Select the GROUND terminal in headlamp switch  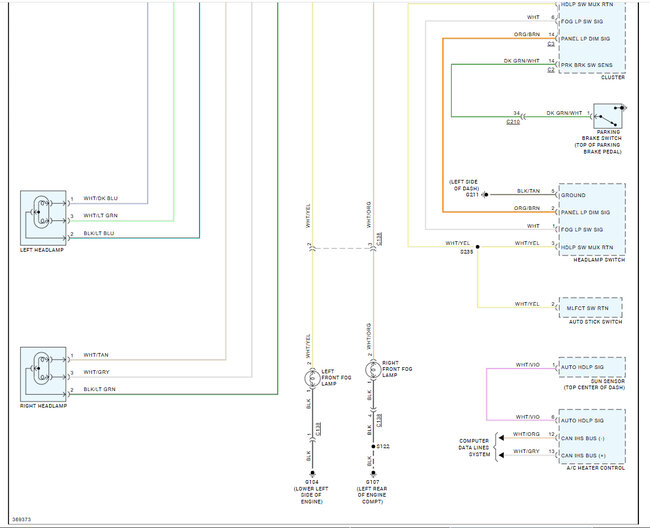click(x=573, y=195)
